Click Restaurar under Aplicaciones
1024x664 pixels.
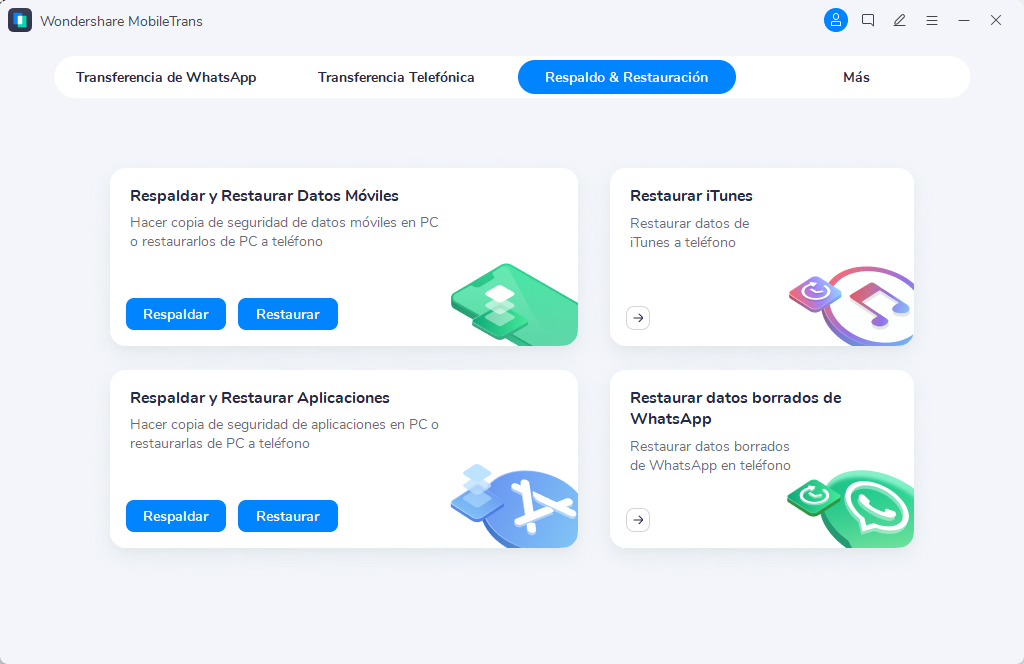(x=288, y=516)
